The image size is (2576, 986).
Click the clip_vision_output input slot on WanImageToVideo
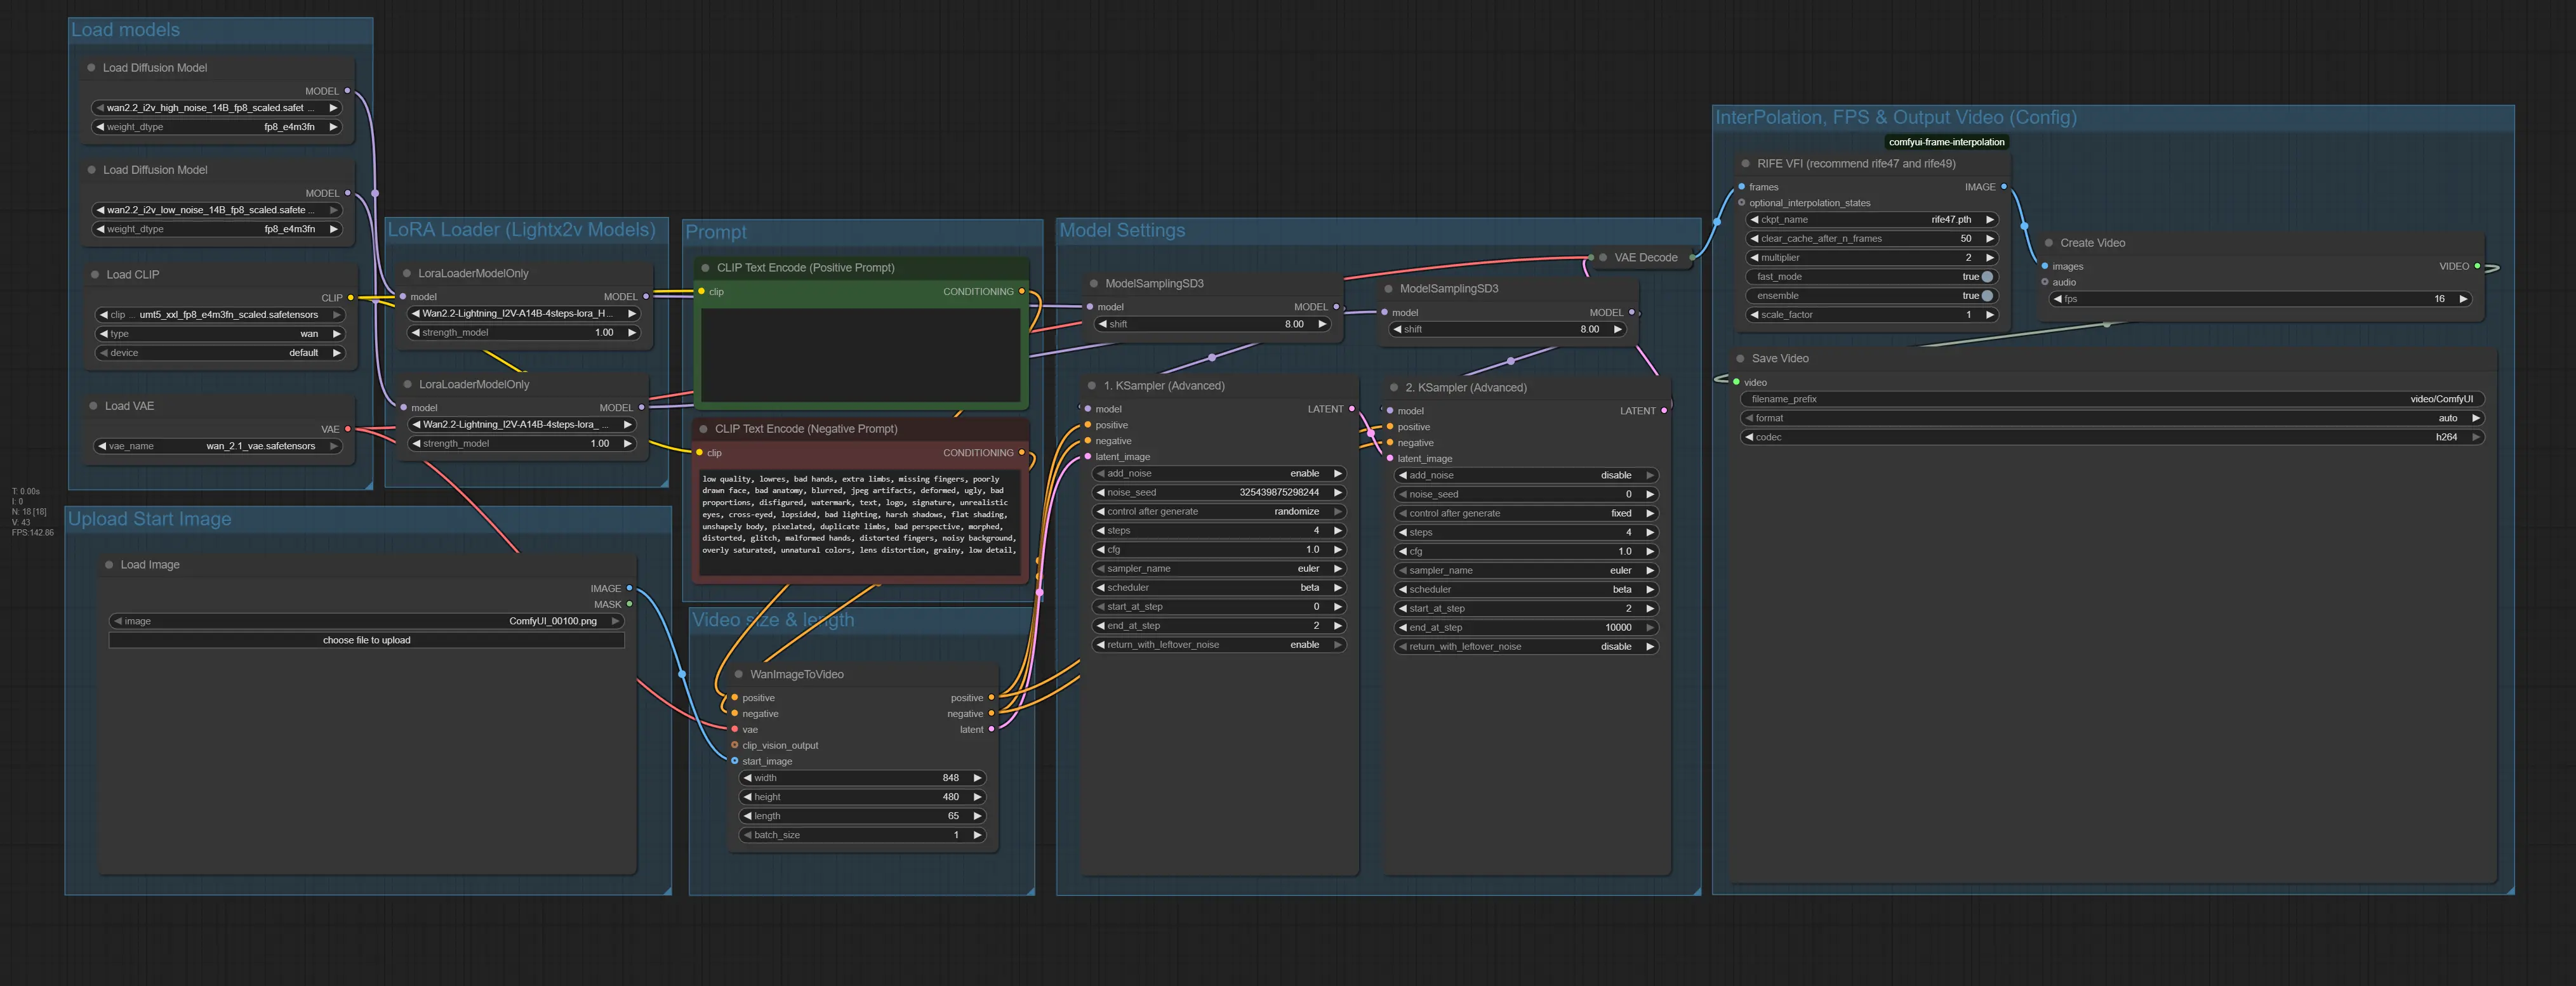pyautogui.click(x=734, y=746)
